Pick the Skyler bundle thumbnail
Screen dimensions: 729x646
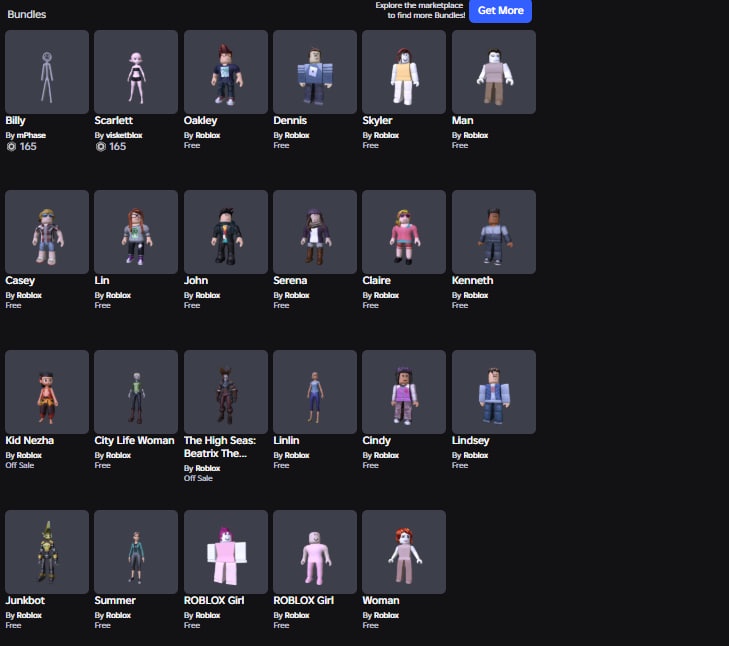(x=404, y=72)
